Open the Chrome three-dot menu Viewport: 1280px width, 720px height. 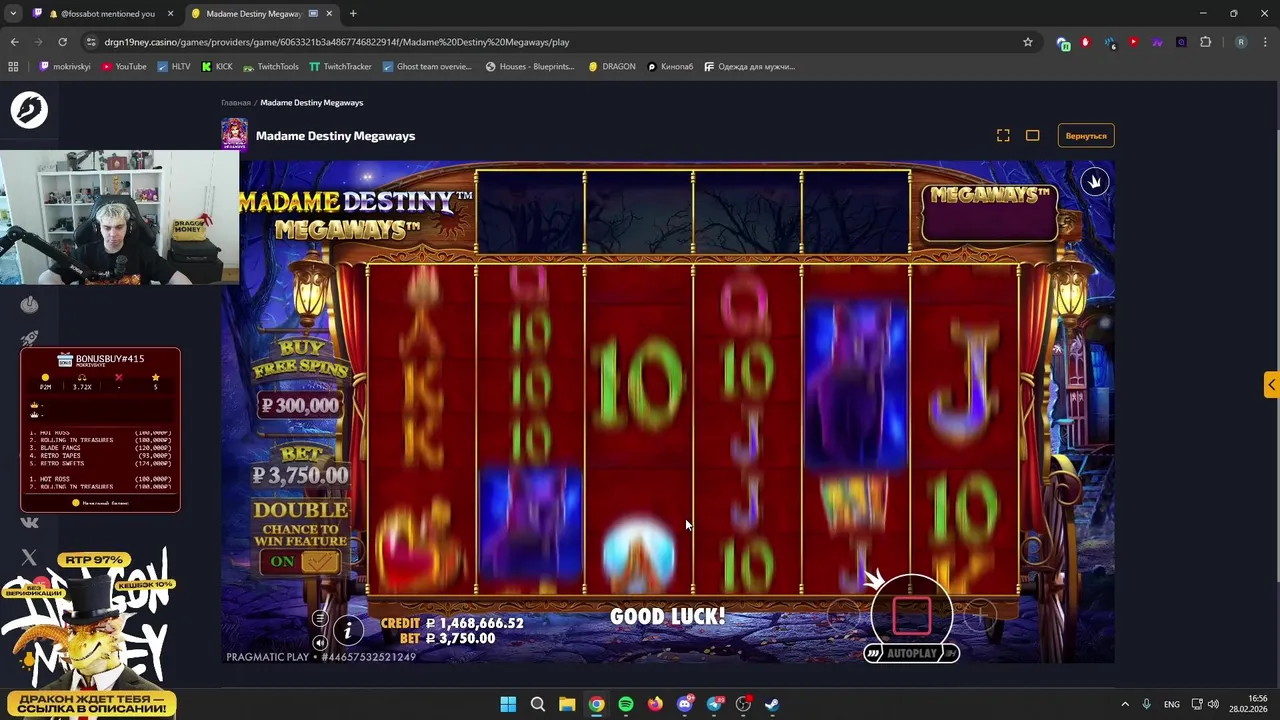click(x=1265, y=42)
